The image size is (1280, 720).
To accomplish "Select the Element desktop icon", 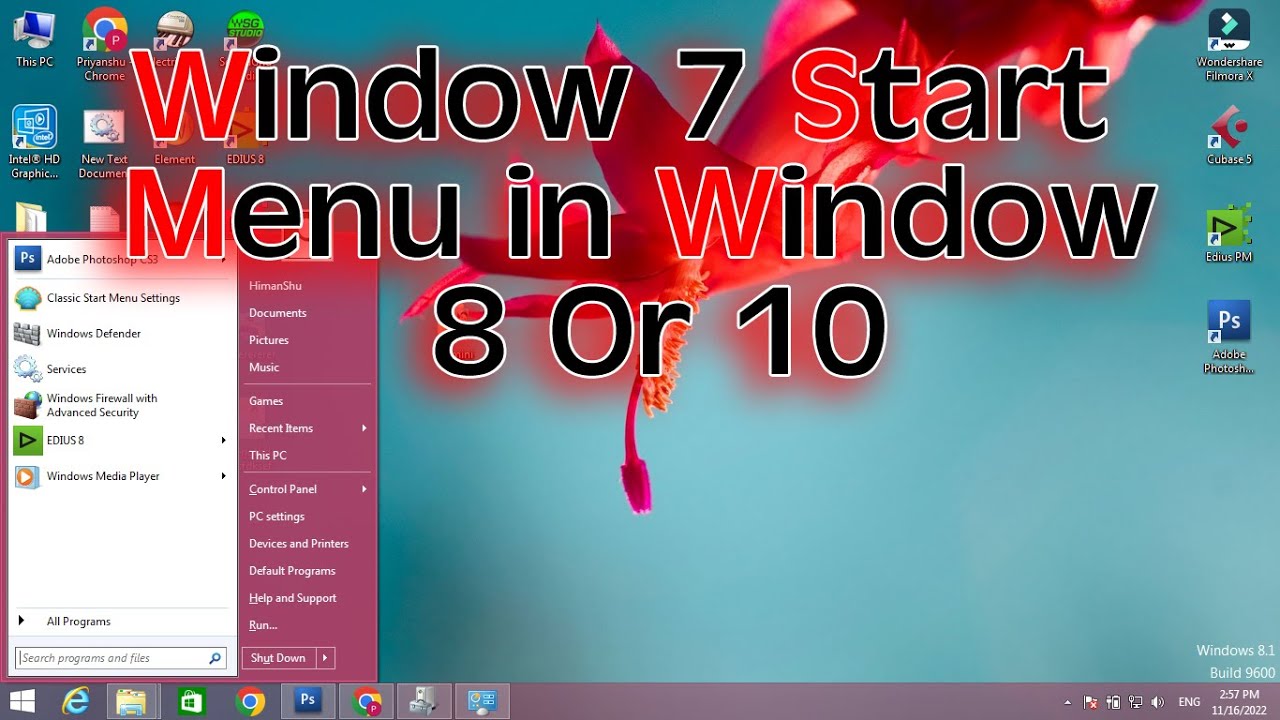I will click(175, 137).
